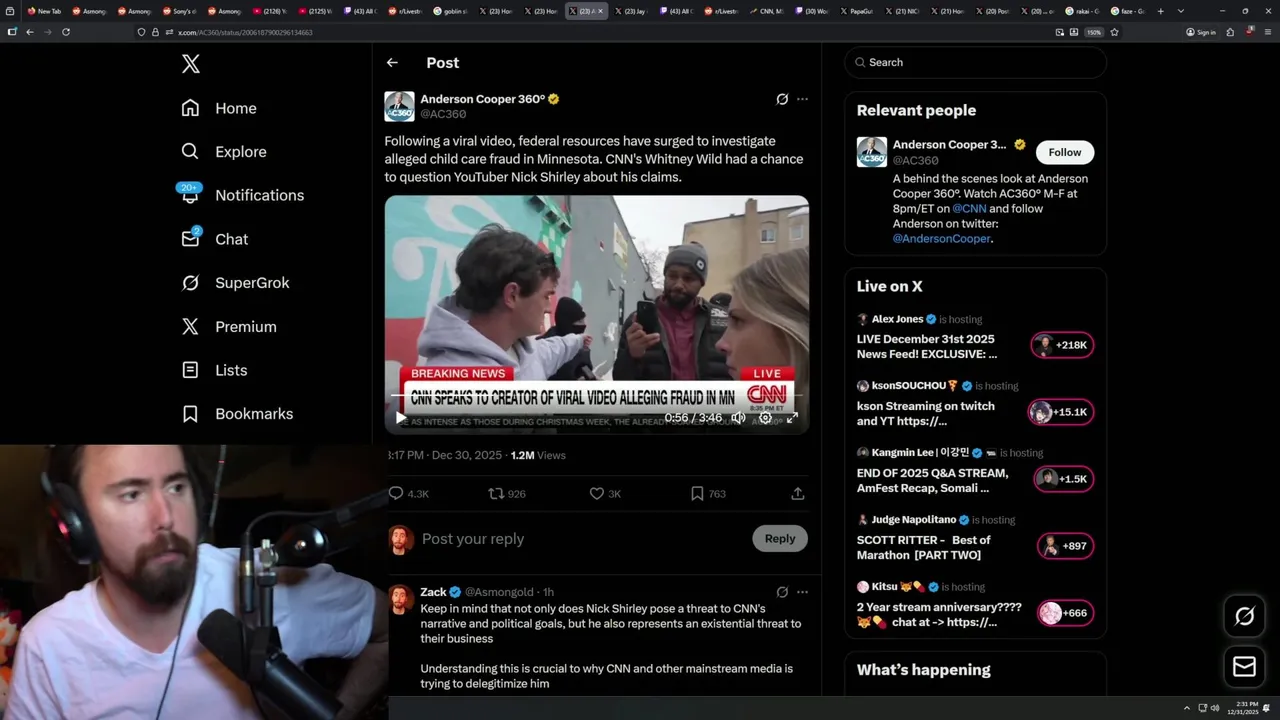Click the 150% zoom level indicator

1094,32
